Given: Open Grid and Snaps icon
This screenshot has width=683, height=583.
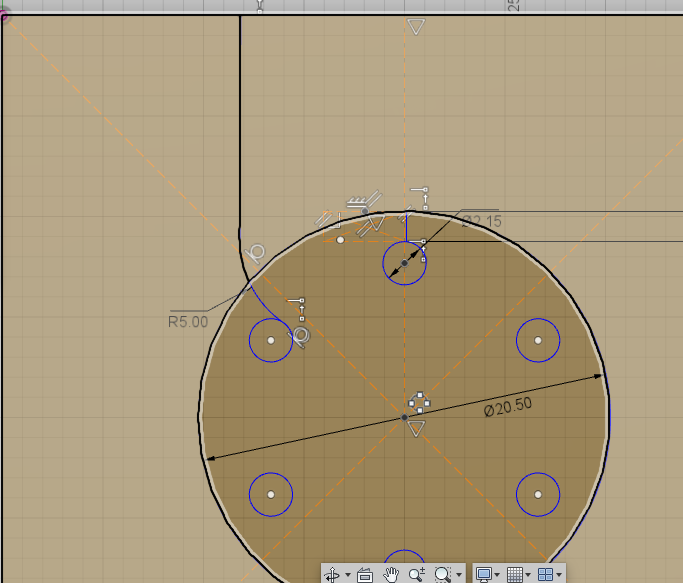Looking at the screenshot, I should [515, 574].
